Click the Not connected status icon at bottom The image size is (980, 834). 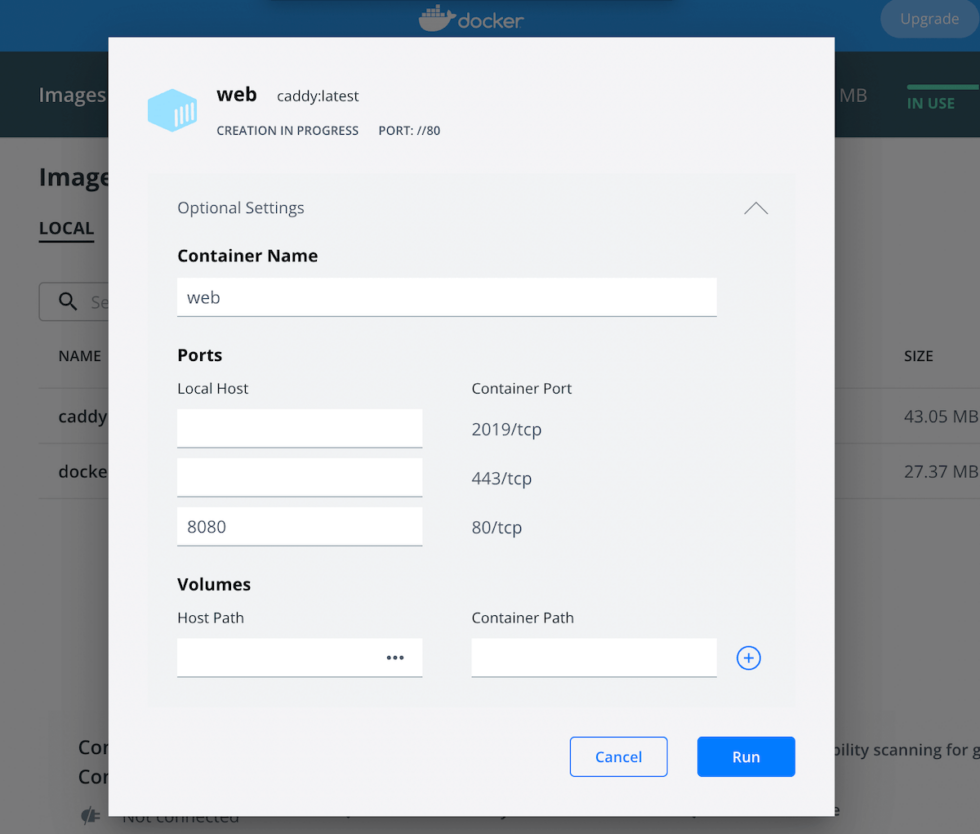click(90, 816)
